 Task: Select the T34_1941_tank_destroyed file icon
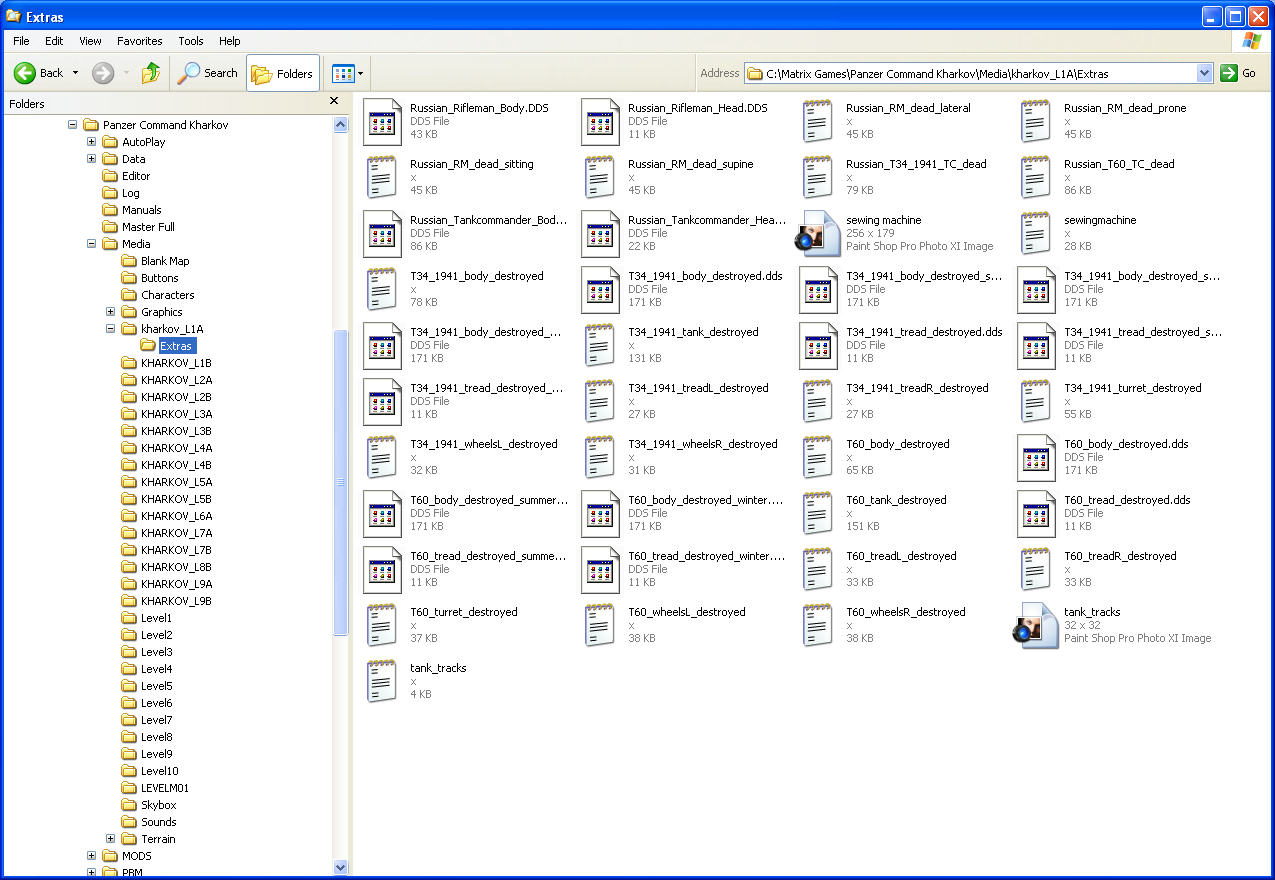coord(600,345)
